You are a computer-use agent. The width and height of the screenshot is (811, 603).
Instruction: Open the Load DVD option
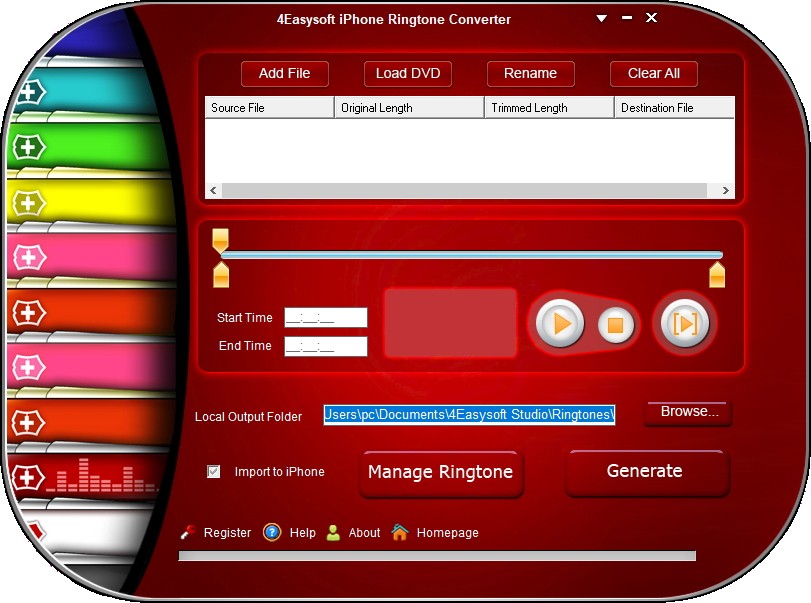coord(408,73)
